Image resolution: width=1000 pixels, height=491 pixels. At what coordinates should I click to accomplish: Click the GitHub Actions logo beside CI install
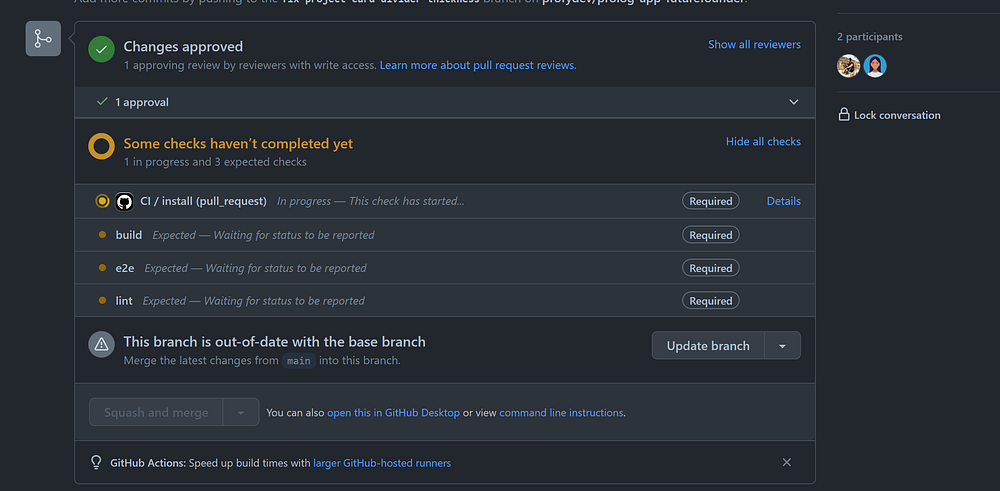pyautogui.click(x=125, y=201)
